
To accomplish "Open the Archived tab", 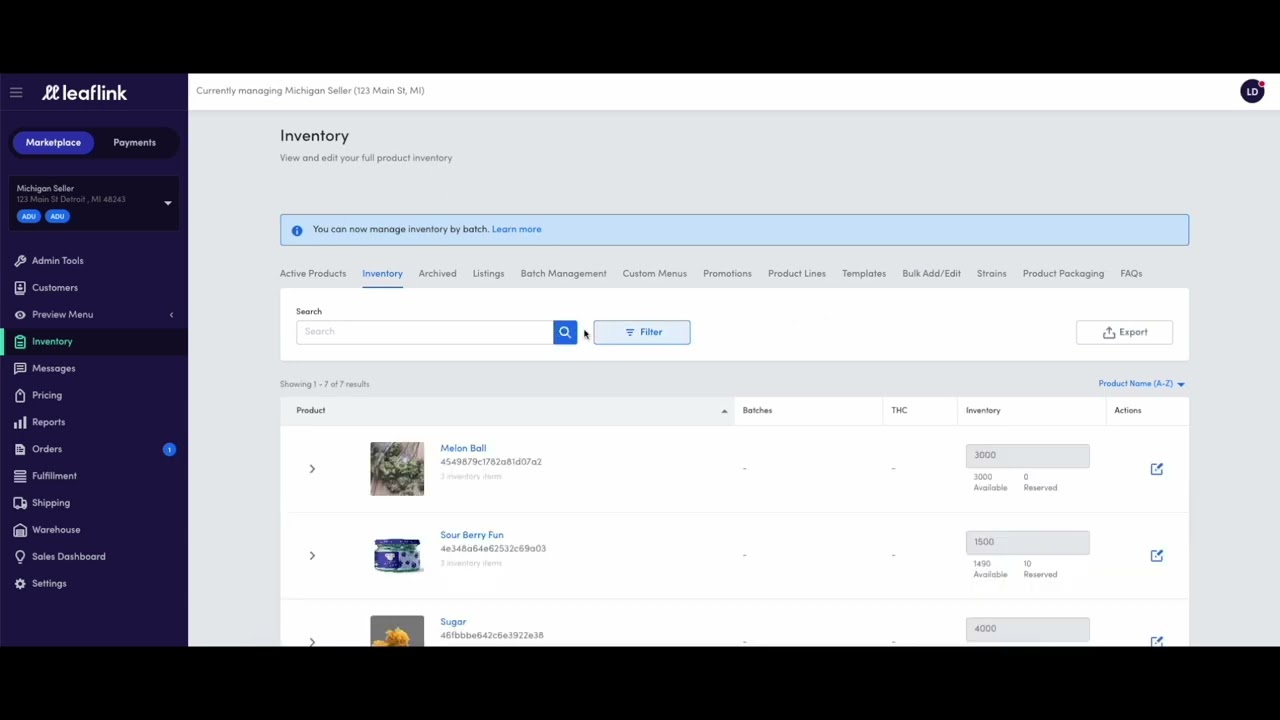I will [437, 274].
